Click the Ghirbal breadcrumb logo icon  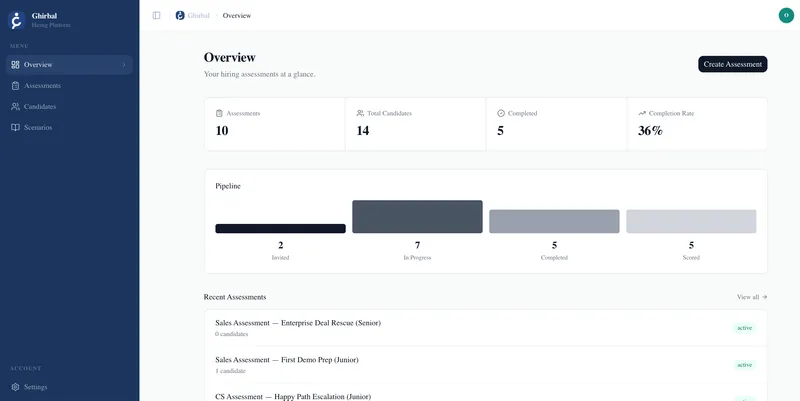click(x=180, y=15)
